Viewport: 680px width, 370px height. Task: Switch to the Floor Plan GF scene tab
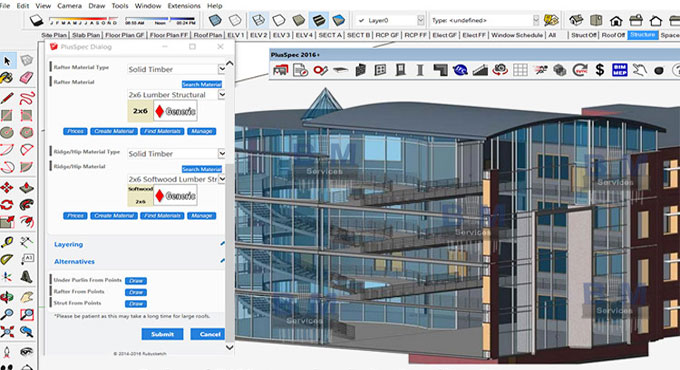(x=124, y=35)
